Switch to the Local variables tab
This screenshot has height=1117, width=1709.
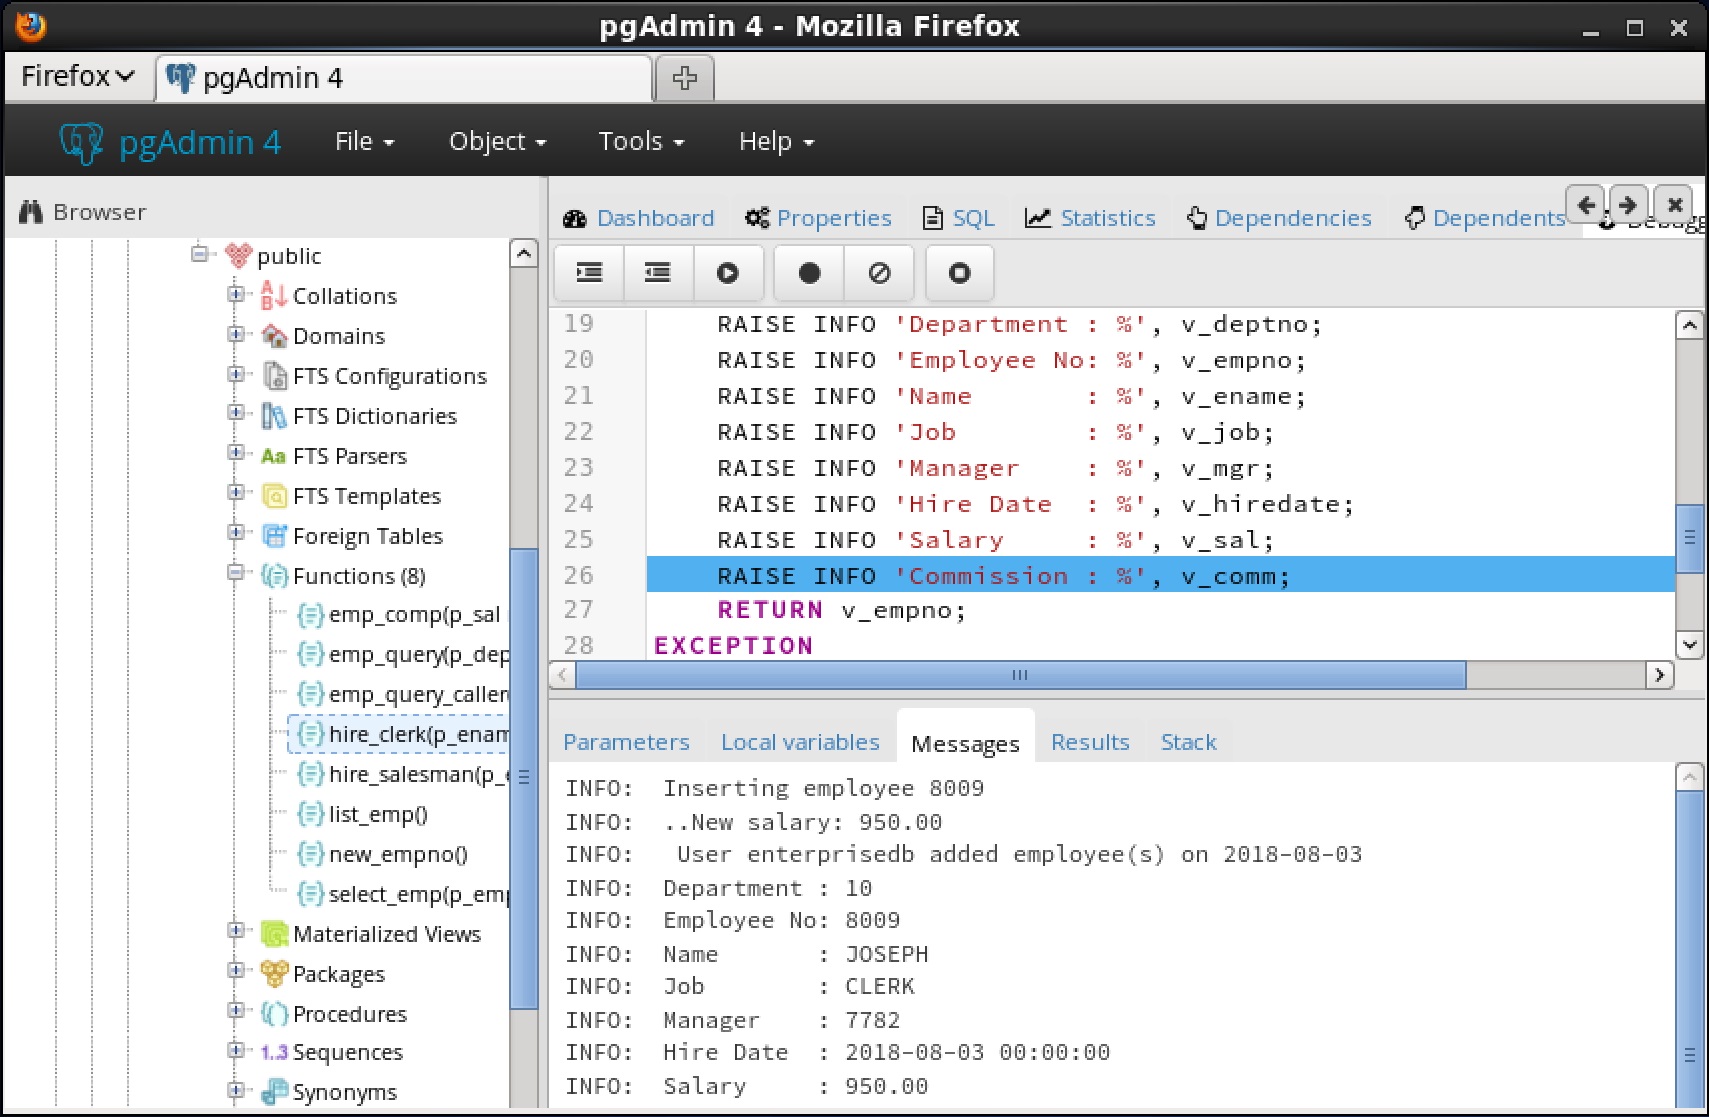tap(800, 743)
